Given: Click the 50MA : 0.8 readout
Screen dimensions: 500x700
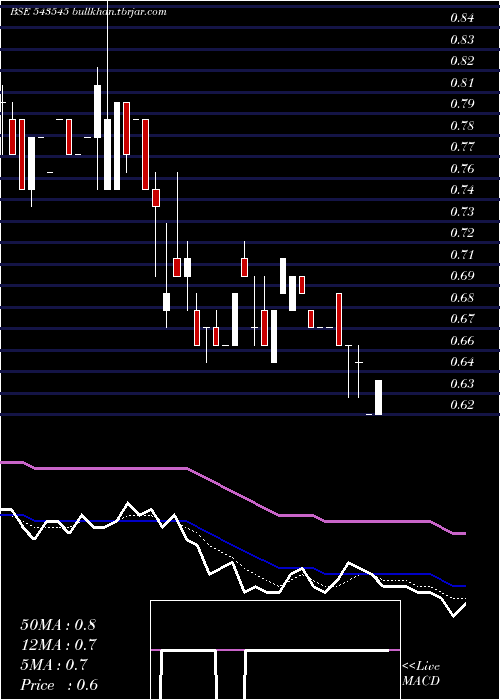Looking at the screenshot, I should coord(58,625).
